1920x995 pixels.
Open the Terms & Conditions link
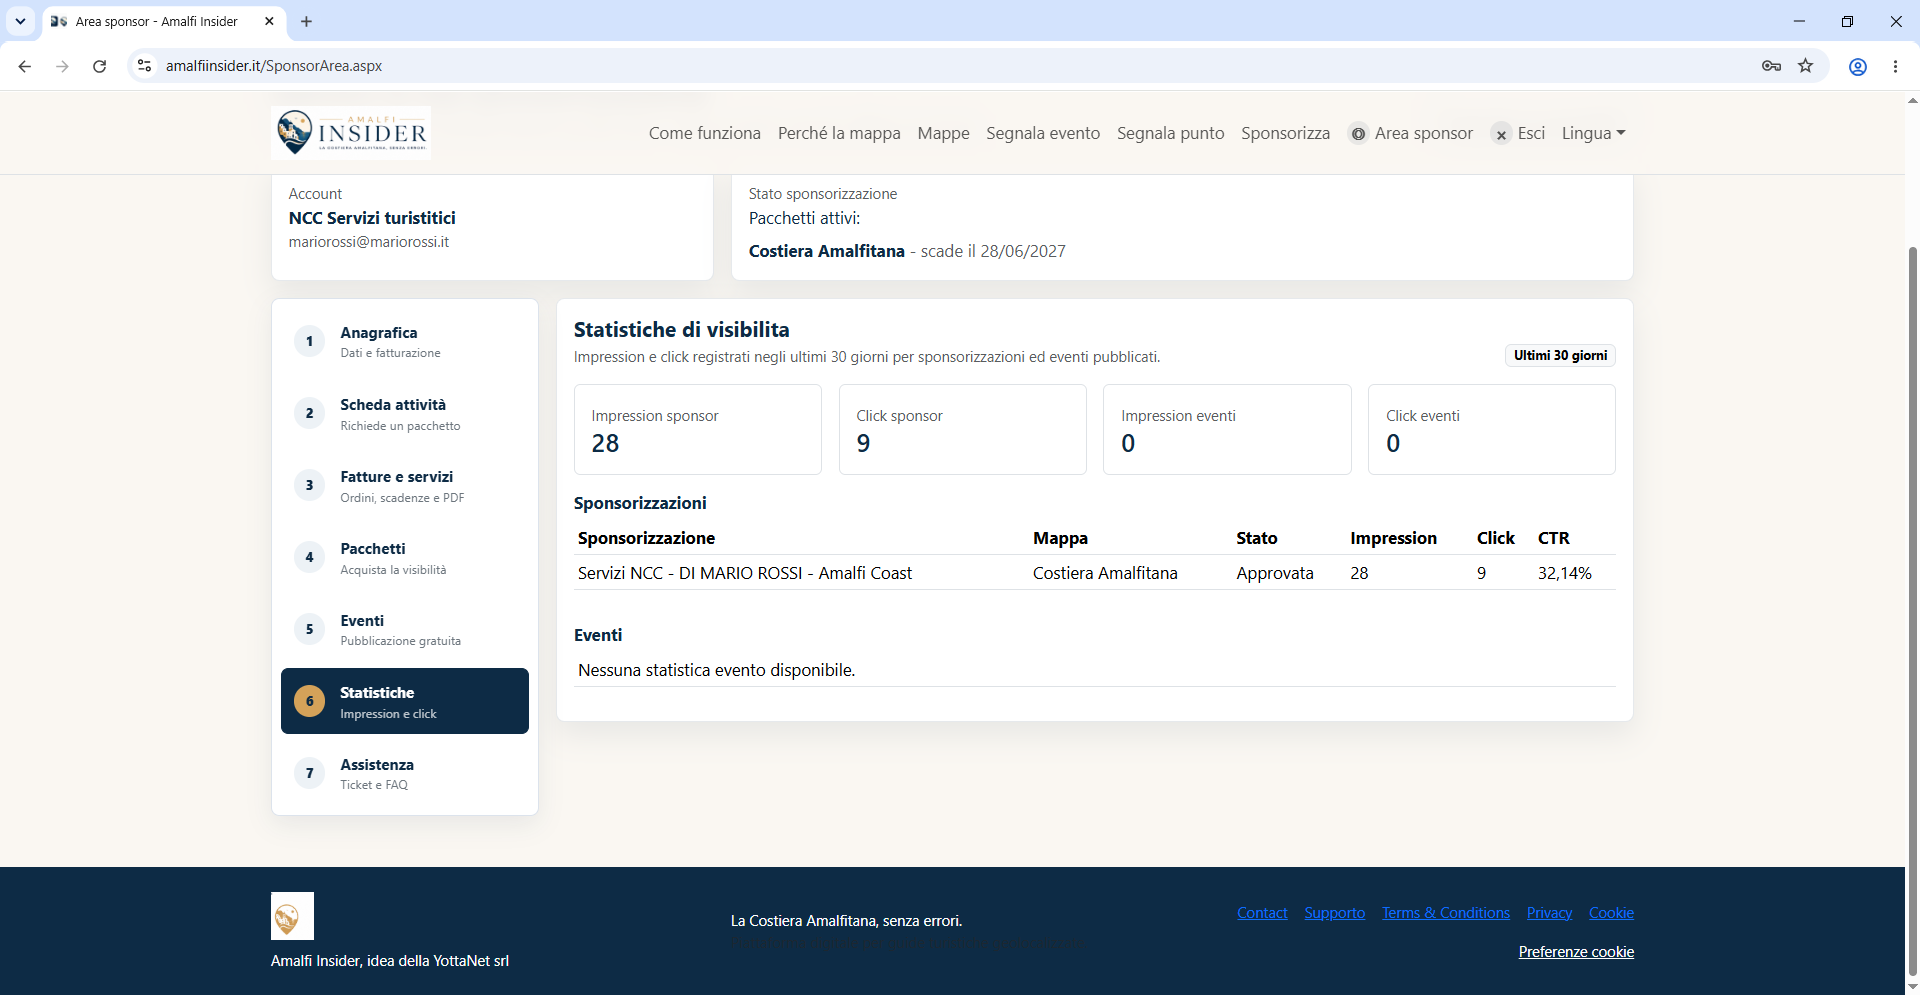point(1446,913)
